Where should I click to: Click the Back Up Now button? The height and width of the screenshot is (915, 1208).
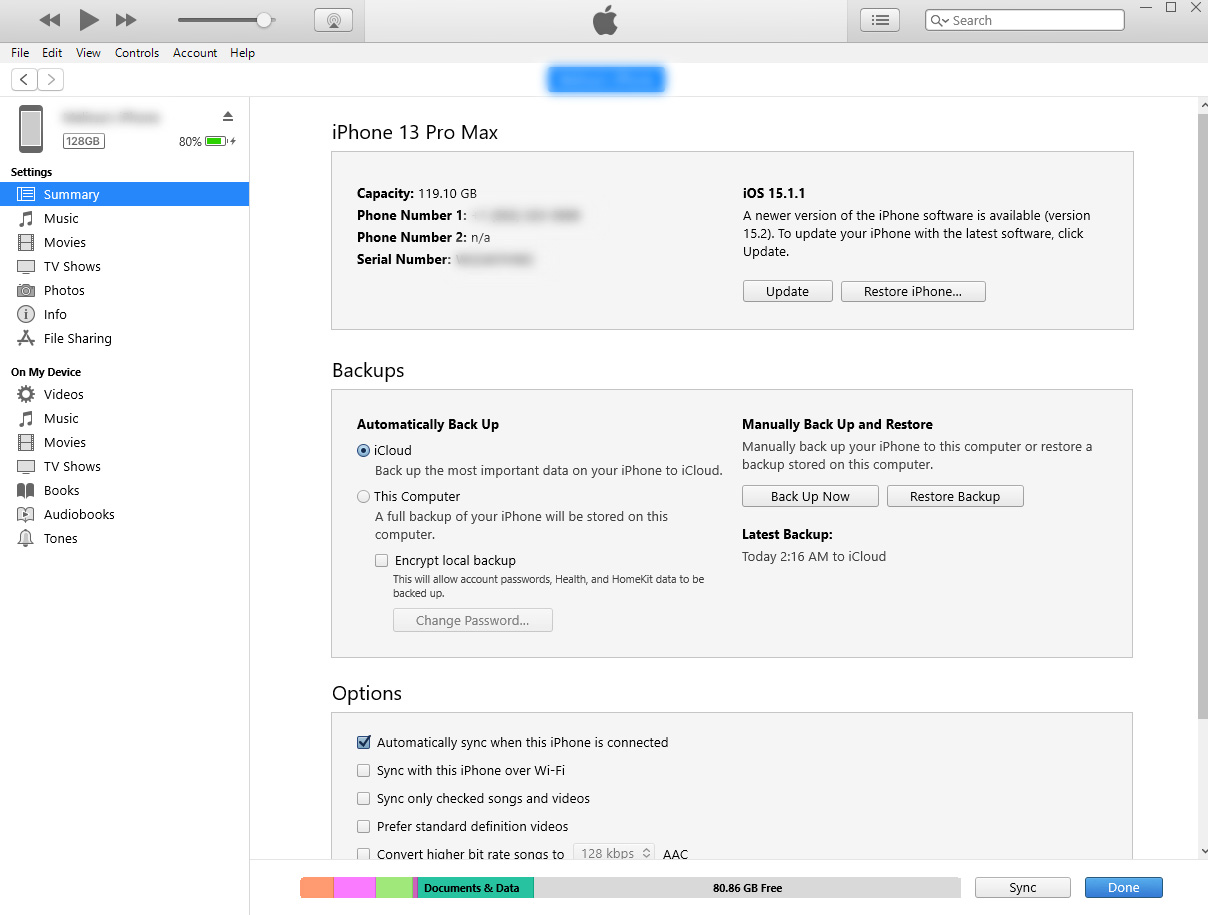[810, 497]
